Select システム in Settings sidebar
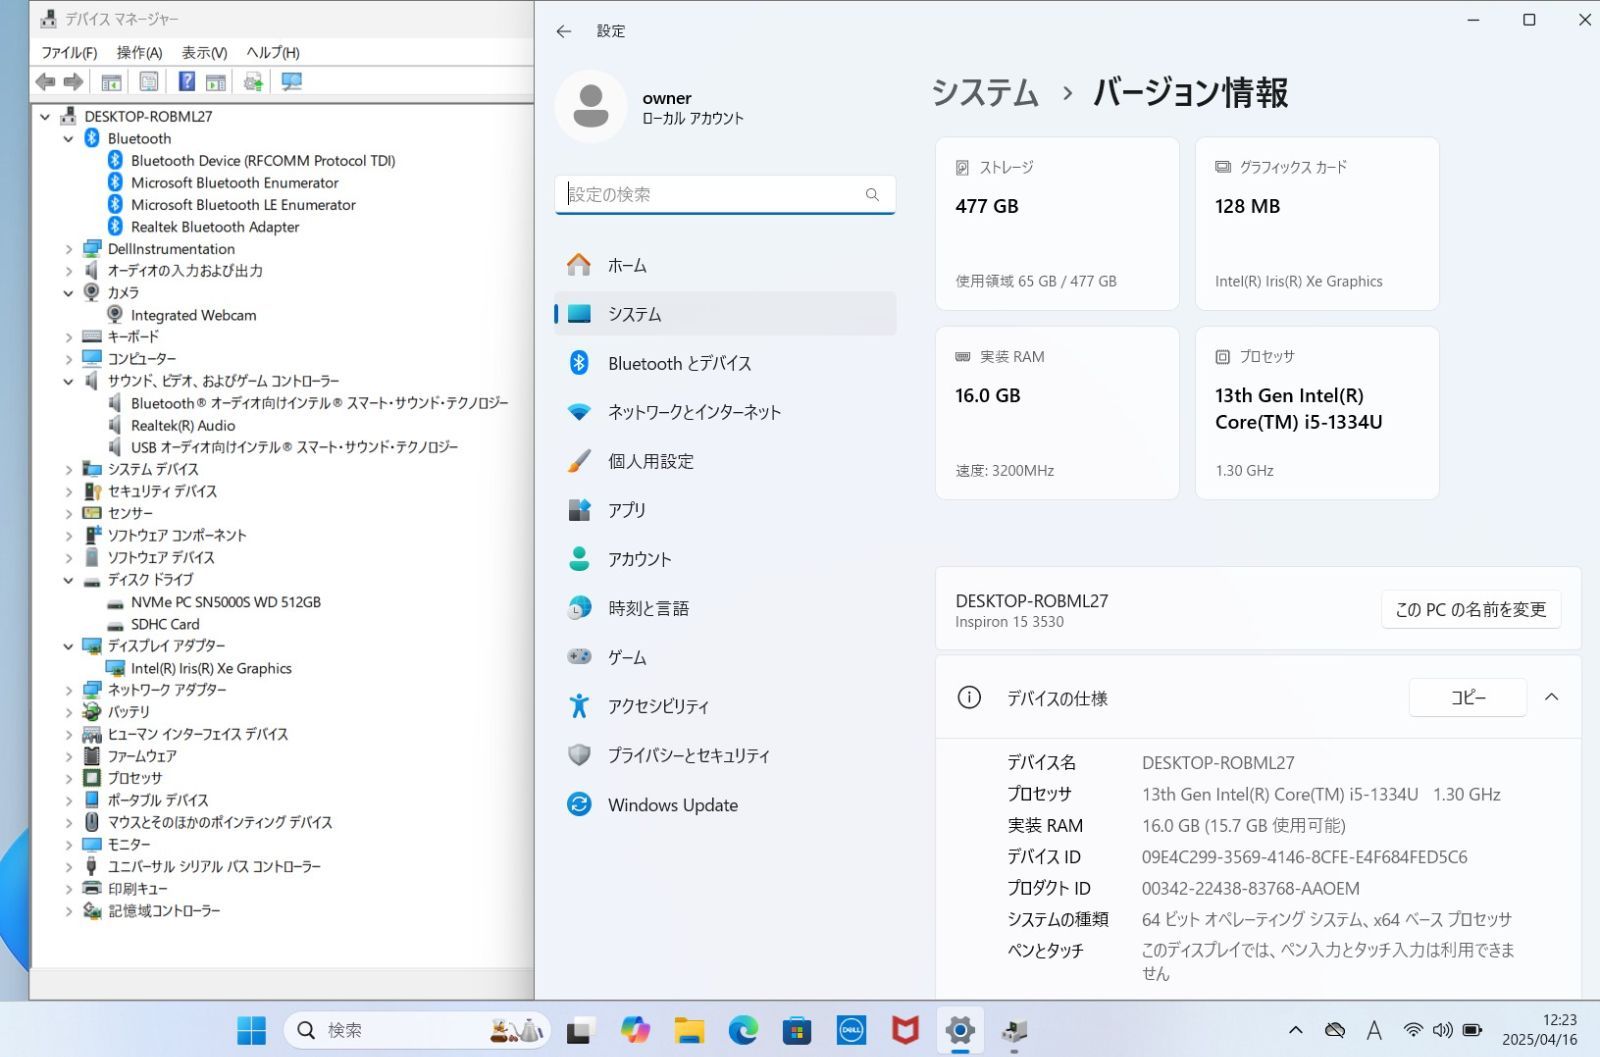 [x=725, y=314]
